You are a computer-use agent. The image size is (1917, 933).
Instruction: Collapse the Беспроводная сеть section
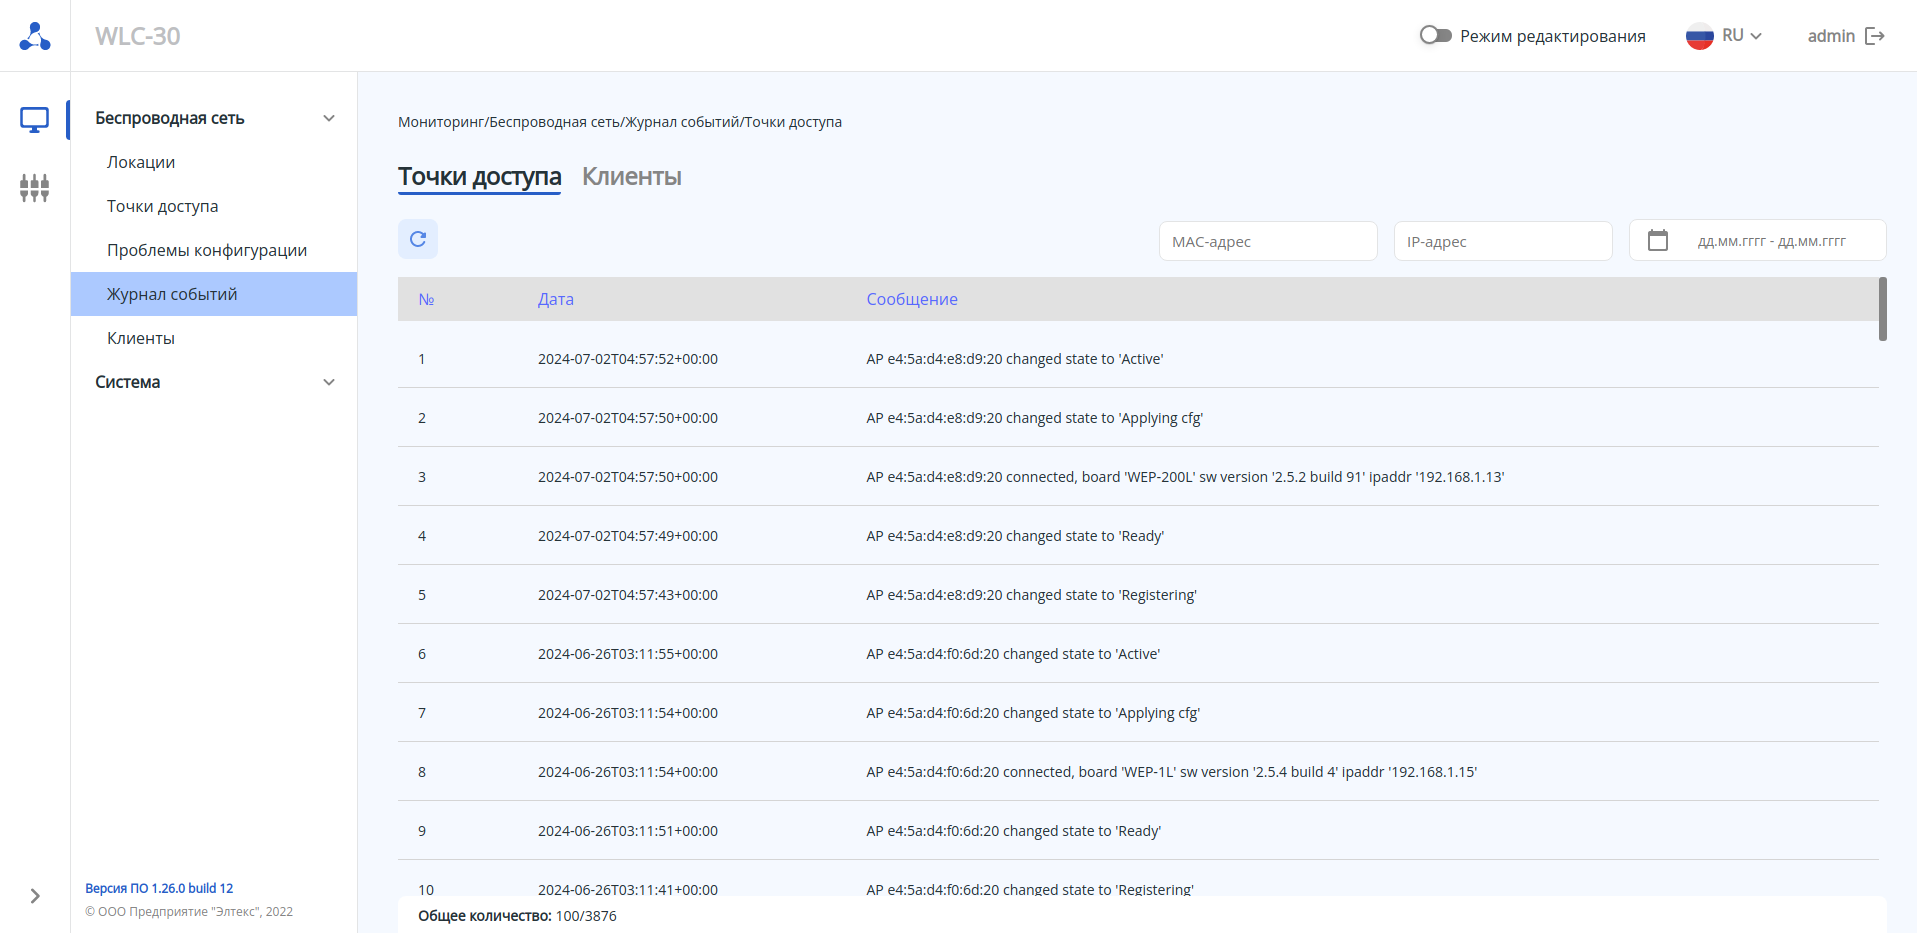click(328, 118)
